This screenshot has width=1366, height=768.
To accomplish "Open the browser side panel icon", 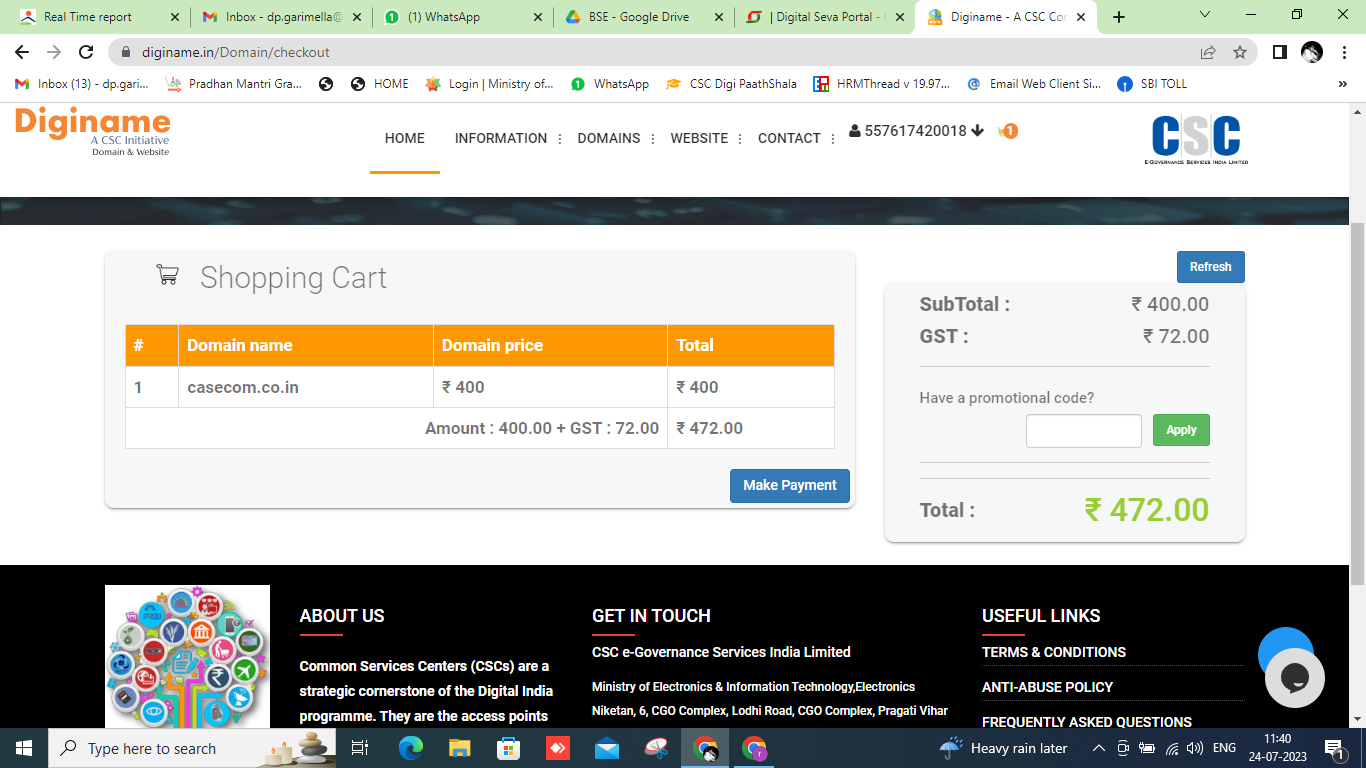I will coord(1279,52).
